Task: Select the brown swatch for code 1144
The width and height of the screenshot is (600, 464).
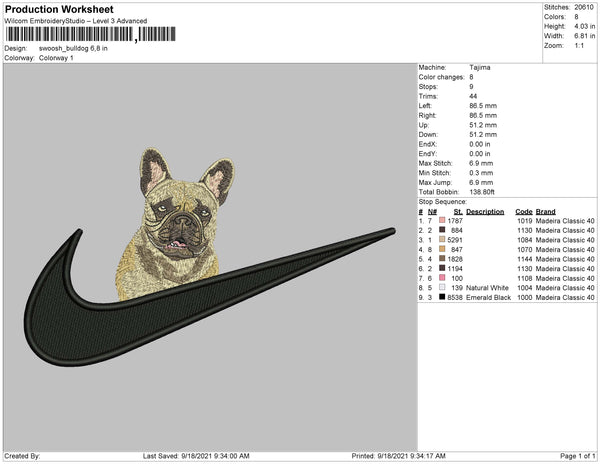Action: pyautogui.click(x=442, y=259)
